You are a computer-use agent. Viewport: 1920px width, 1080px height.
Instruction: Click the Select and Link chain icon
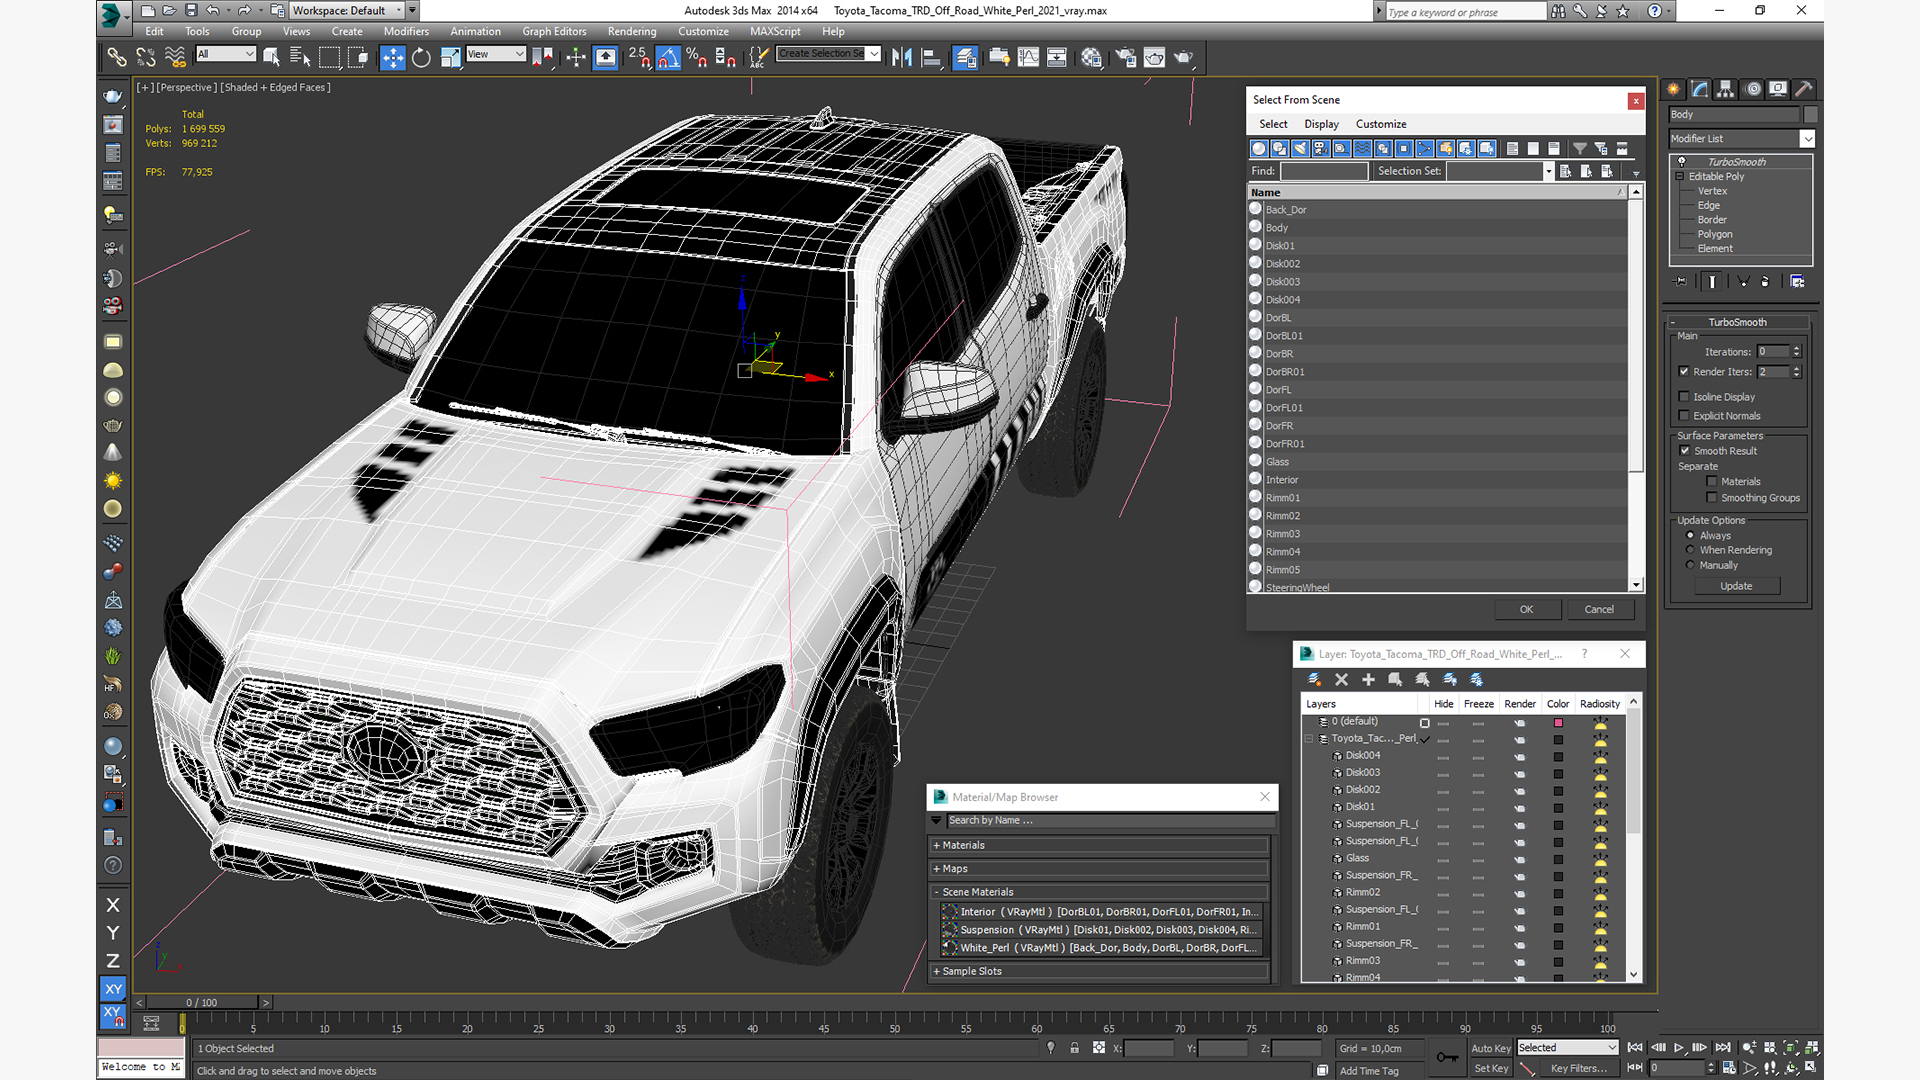(116, 57)
